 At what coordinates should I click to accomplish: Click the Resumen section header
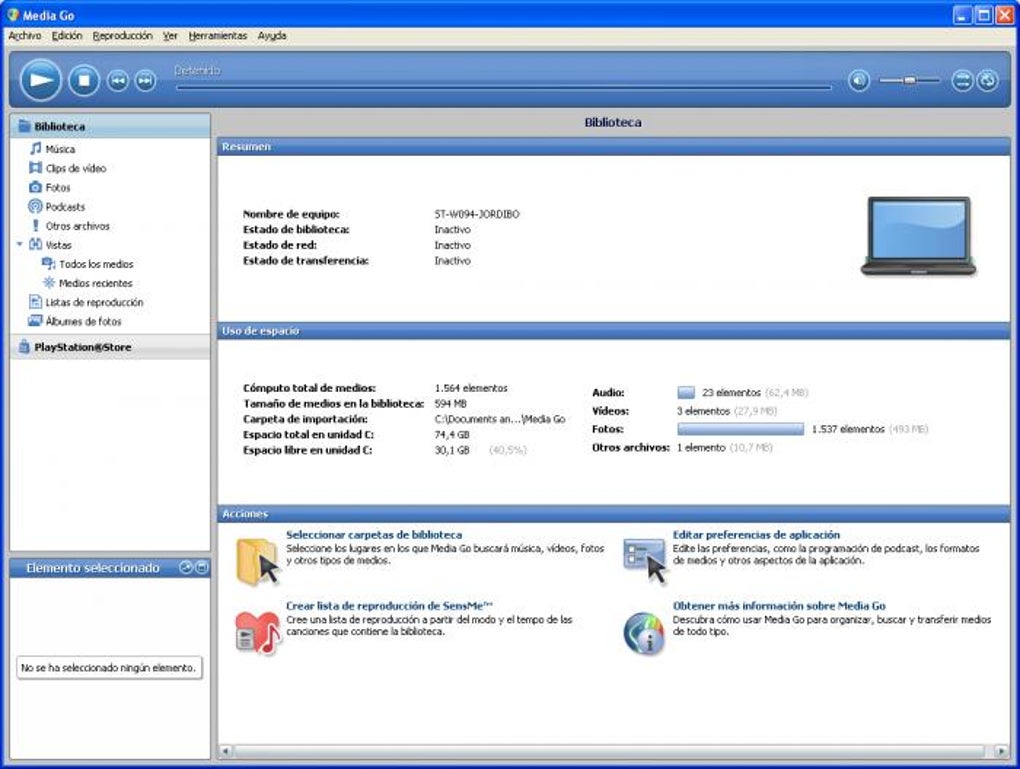(x=613, y=146)
